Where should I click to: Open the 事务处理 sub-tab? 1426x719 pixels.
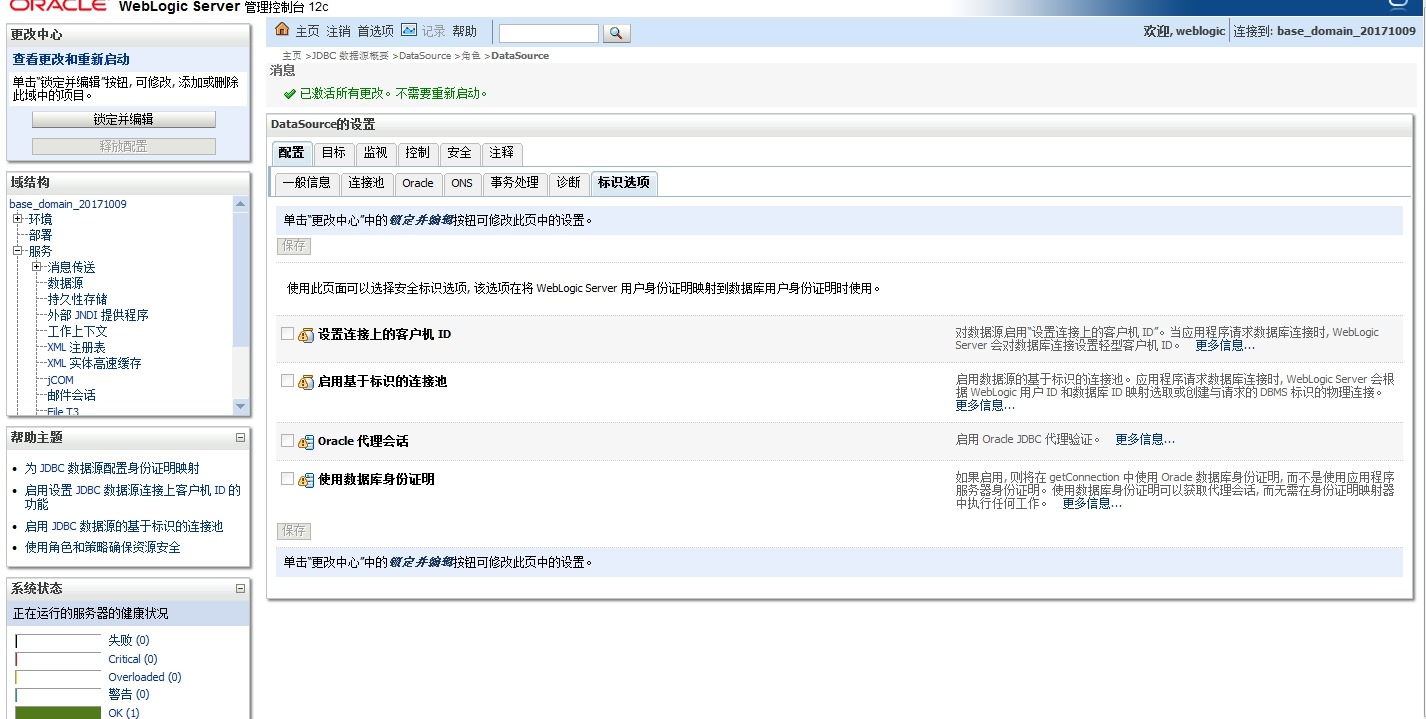click(x=515, y=182)
